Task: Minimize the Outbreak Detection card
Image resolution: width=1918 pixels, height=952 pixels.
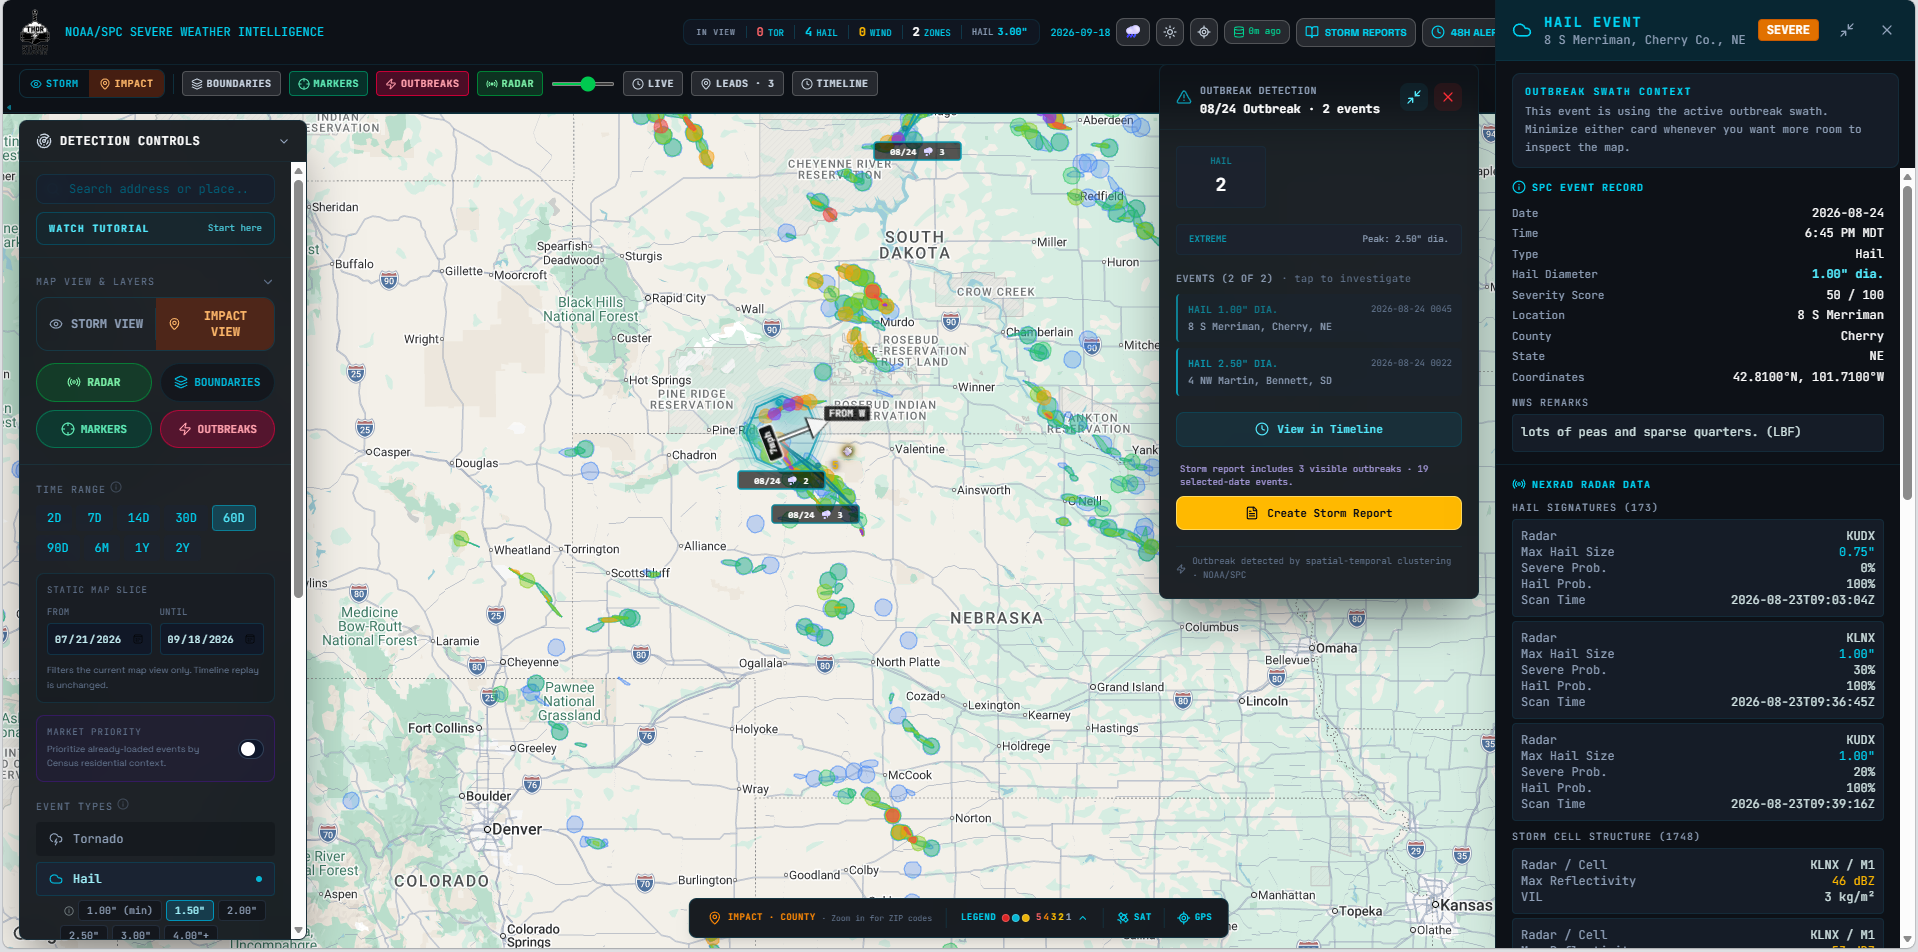Action: point(1414,97)
